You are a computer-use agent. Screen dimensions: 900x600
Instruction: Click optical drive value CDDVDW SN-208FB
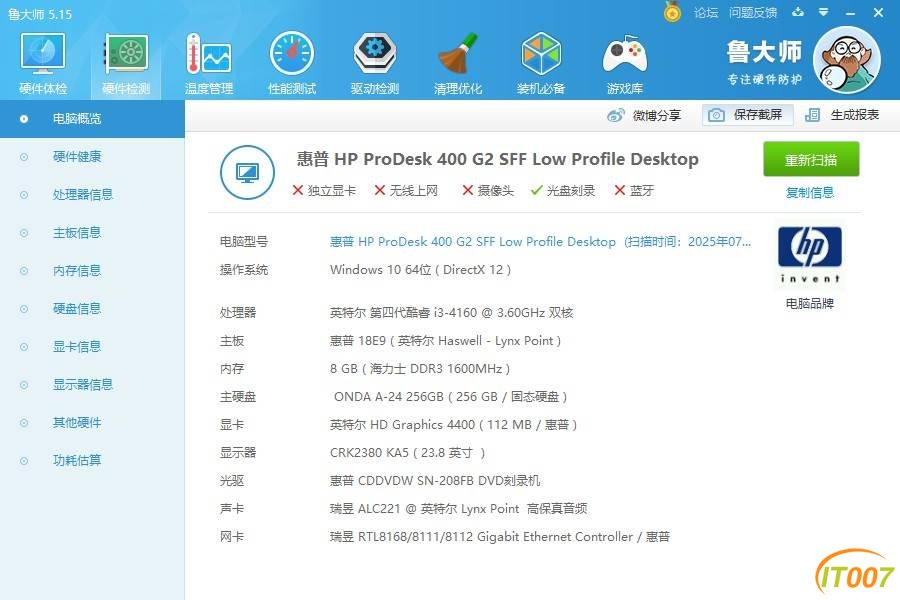[x=435, y=481]
